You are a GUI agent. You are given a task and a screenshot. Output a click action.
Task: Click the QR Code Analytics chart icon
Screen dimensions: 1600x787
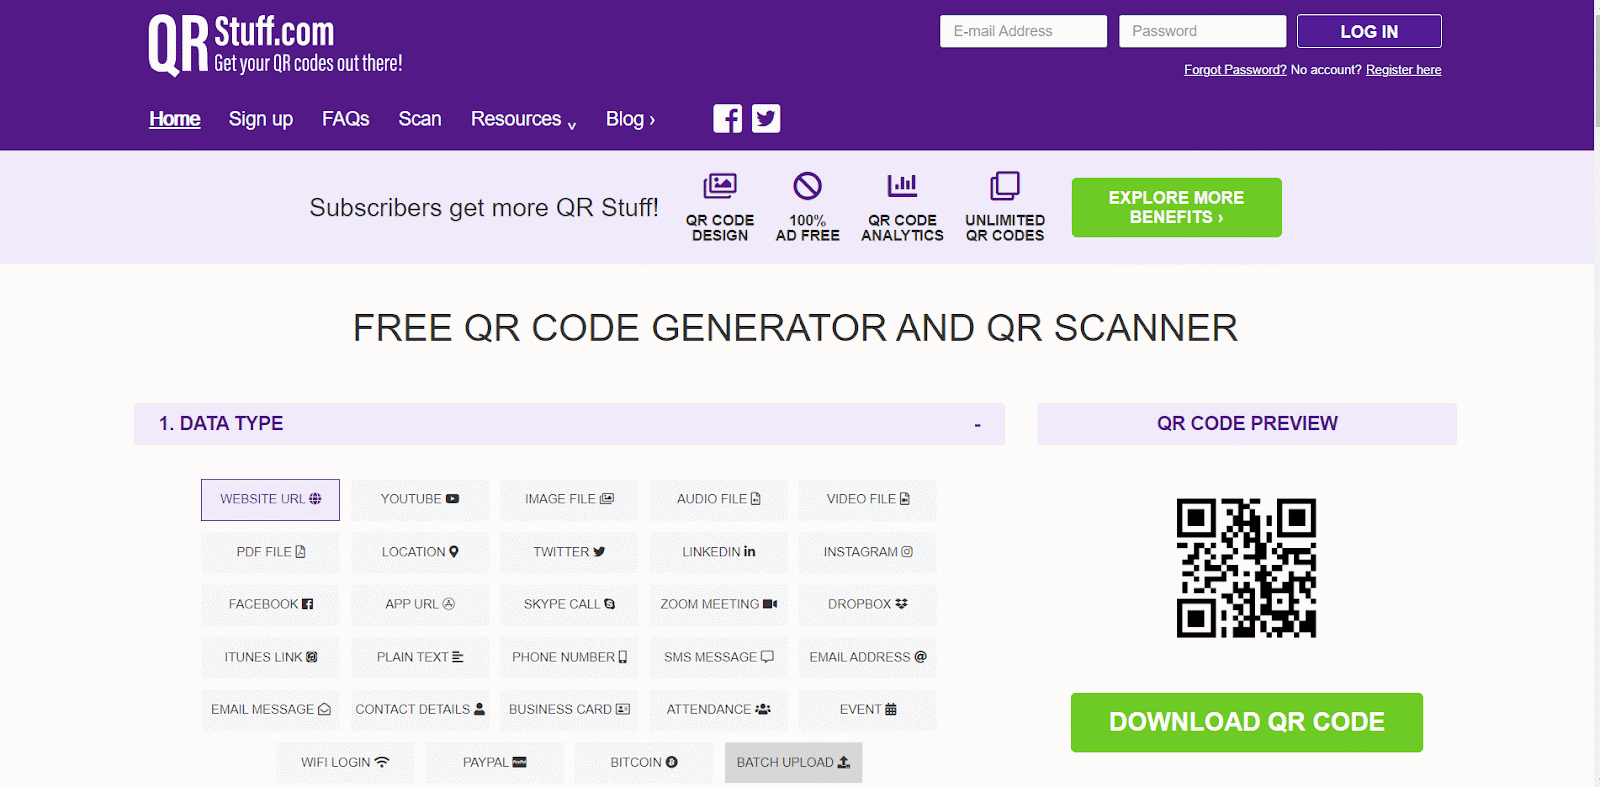(902, 186)
